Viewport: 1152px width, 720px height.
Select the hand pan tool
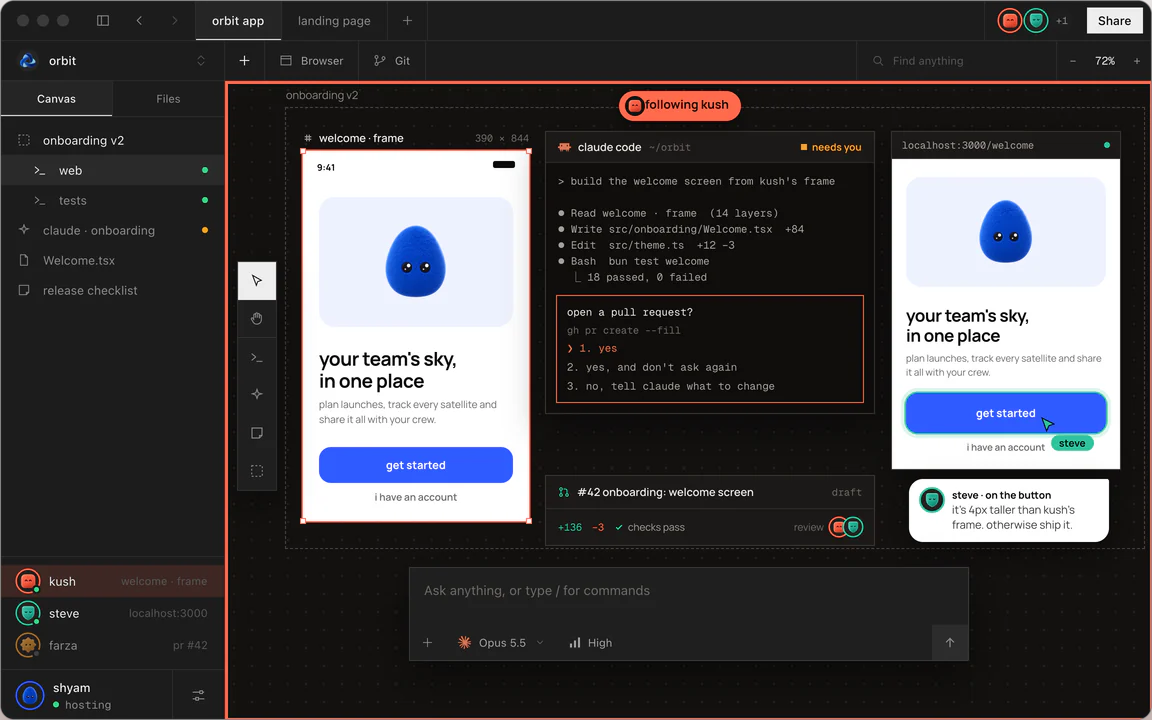pos(256,319)
